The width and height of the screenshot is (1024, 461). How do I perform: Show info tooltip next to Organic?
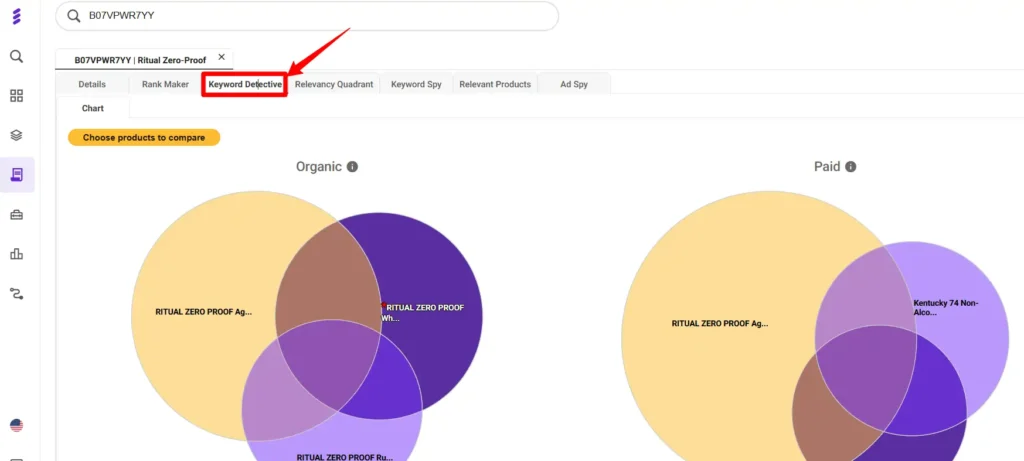(x=352, y=167)
